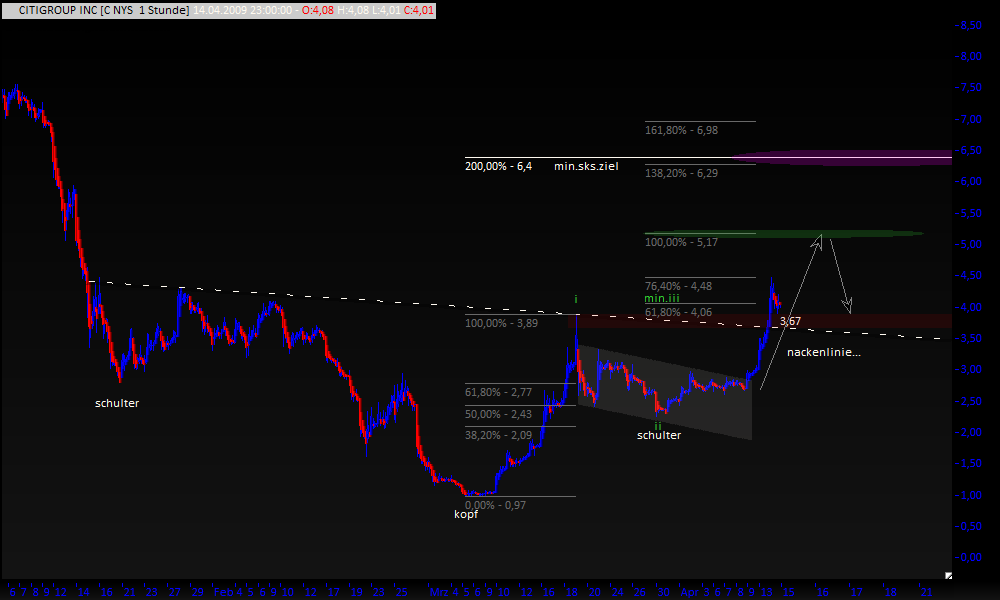The image size is (1000, 600).
Task: Click the 26 date axis label
Action: [x=640, y=592]
